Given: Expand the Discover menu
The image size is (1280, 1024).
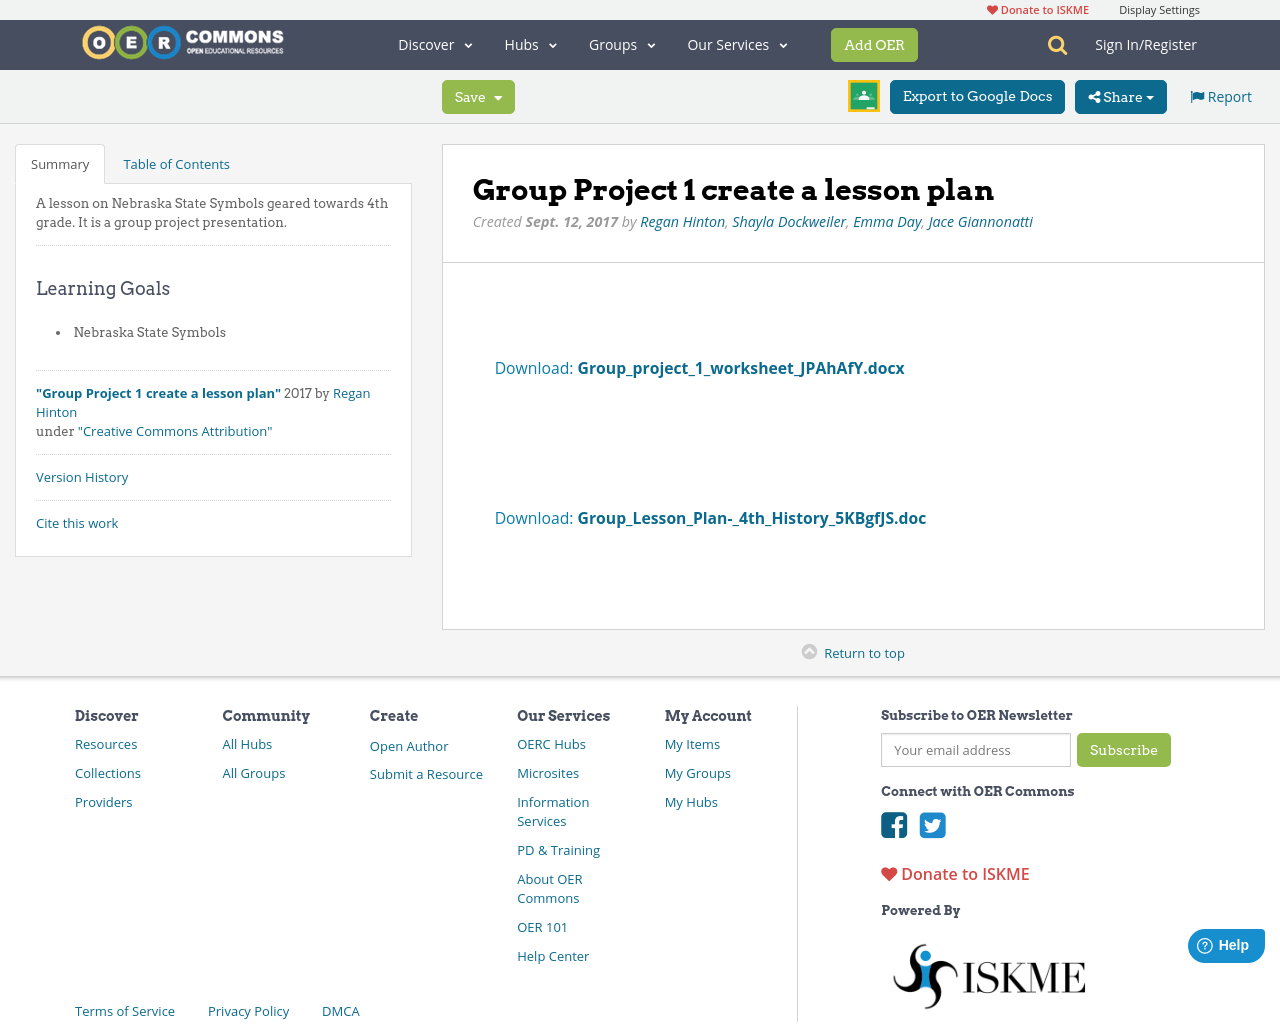Looking at the screenshot, I should click(x=435, y=45).
